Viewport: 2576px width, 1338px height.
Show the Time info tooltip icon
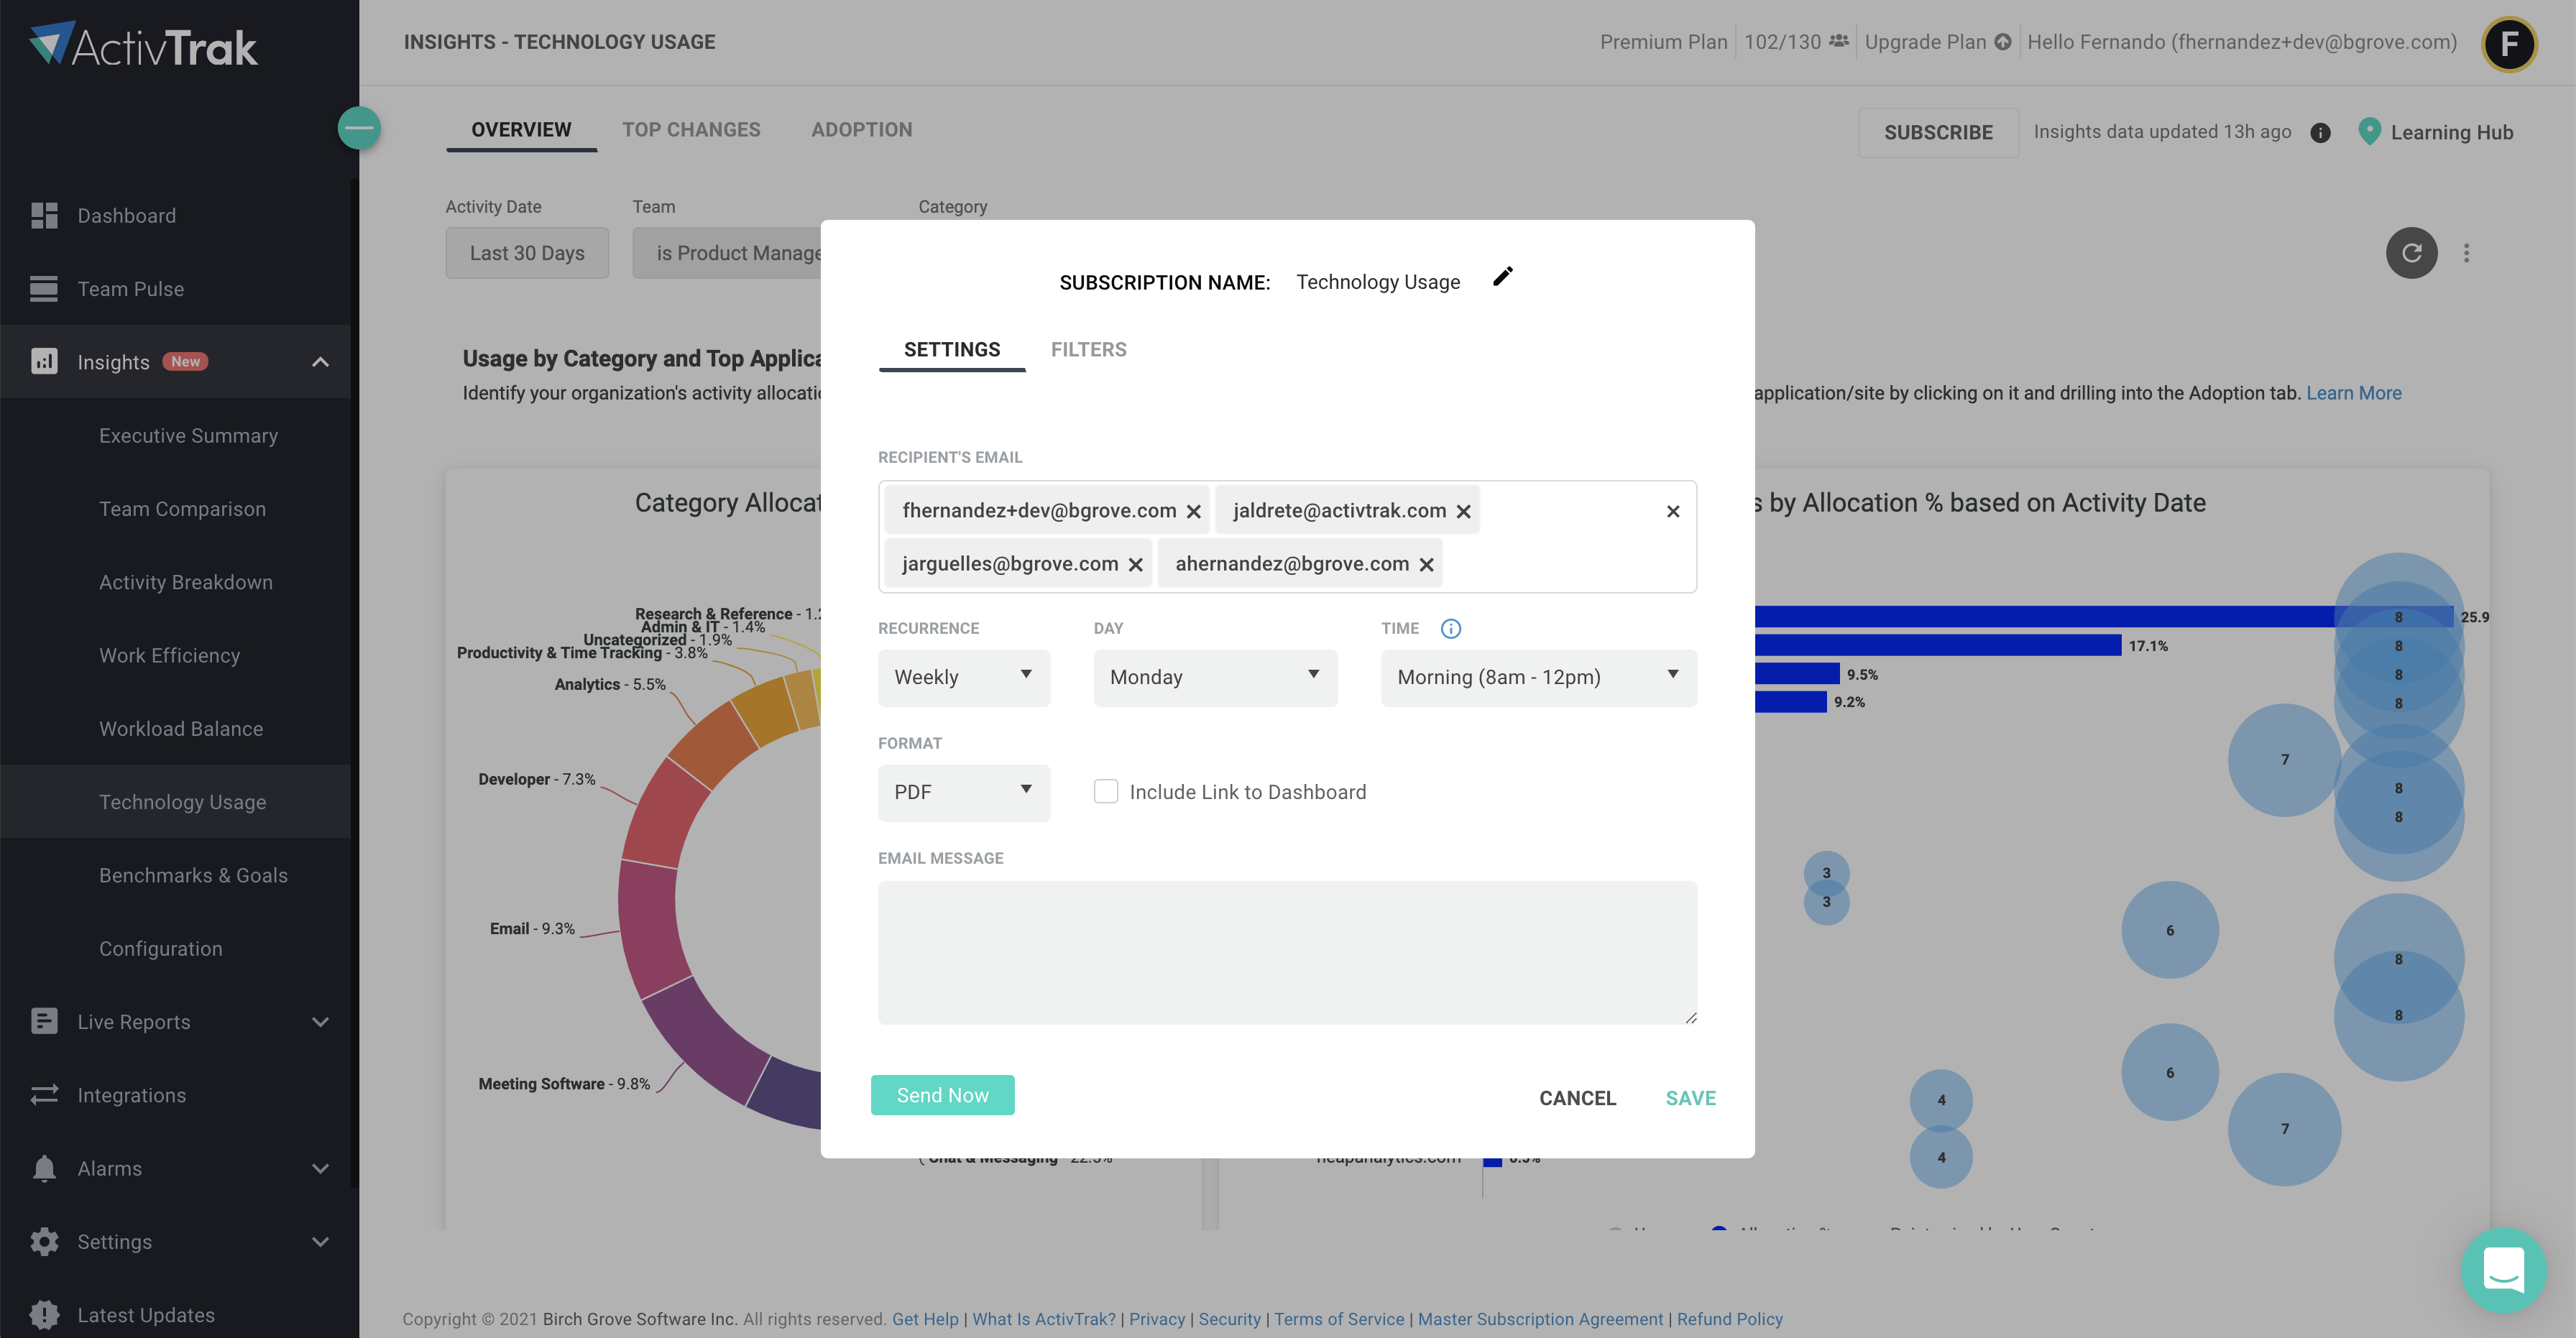tap(1450, 628)
